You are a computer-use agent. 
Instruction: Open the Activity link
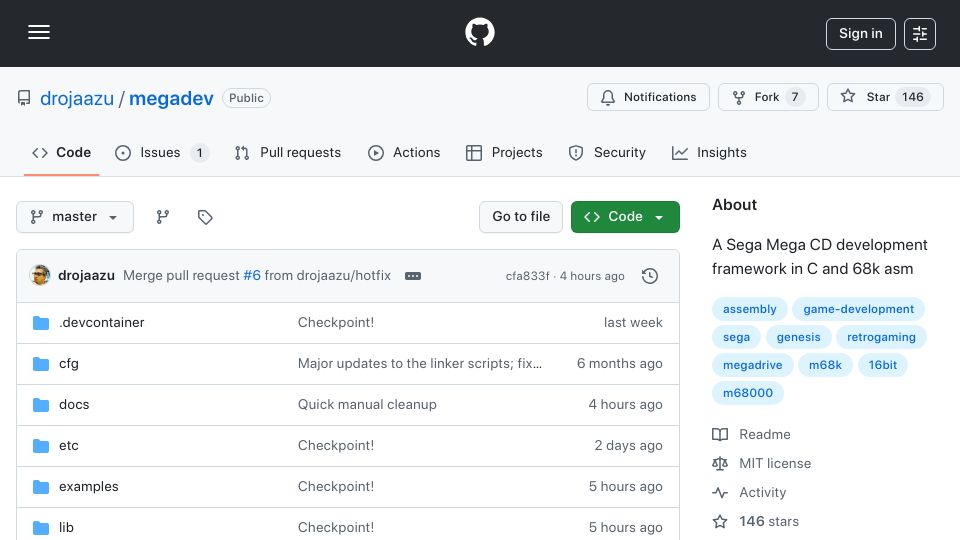click(749, 493)
